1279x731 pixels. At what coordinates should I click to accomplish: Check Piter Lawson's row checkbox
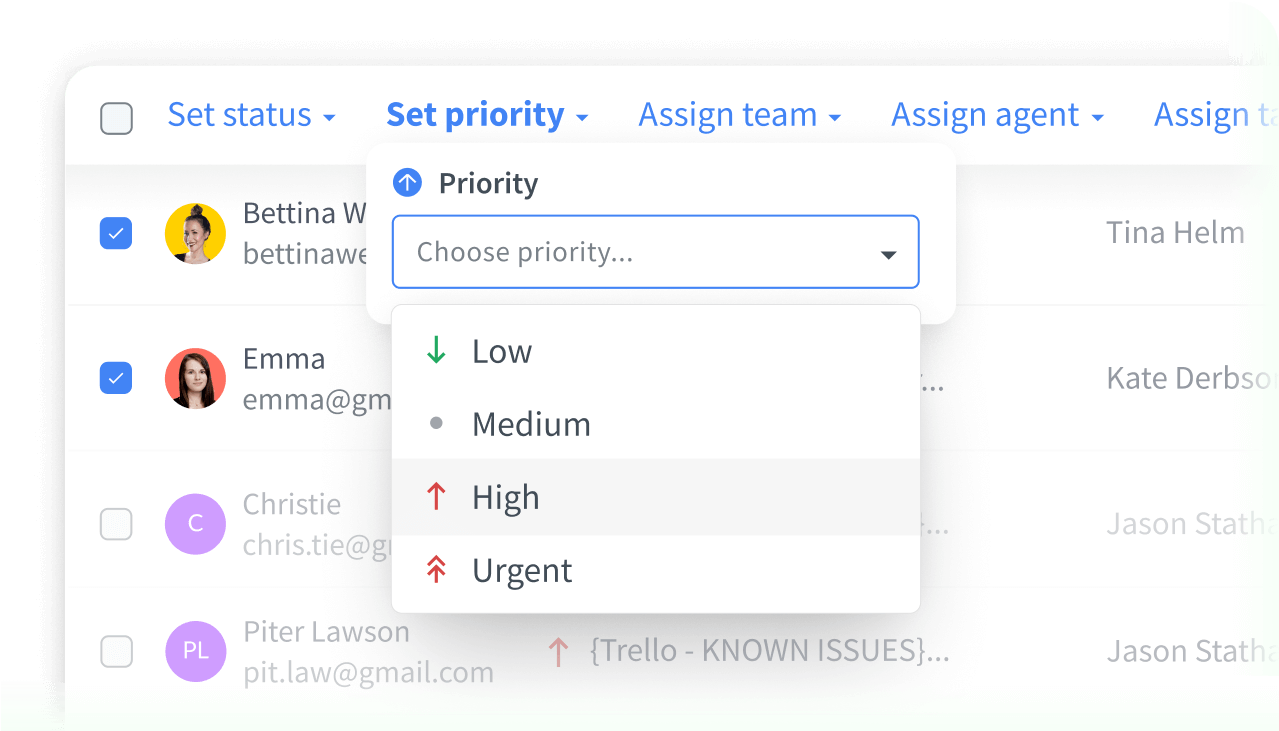tap(116, 651)
